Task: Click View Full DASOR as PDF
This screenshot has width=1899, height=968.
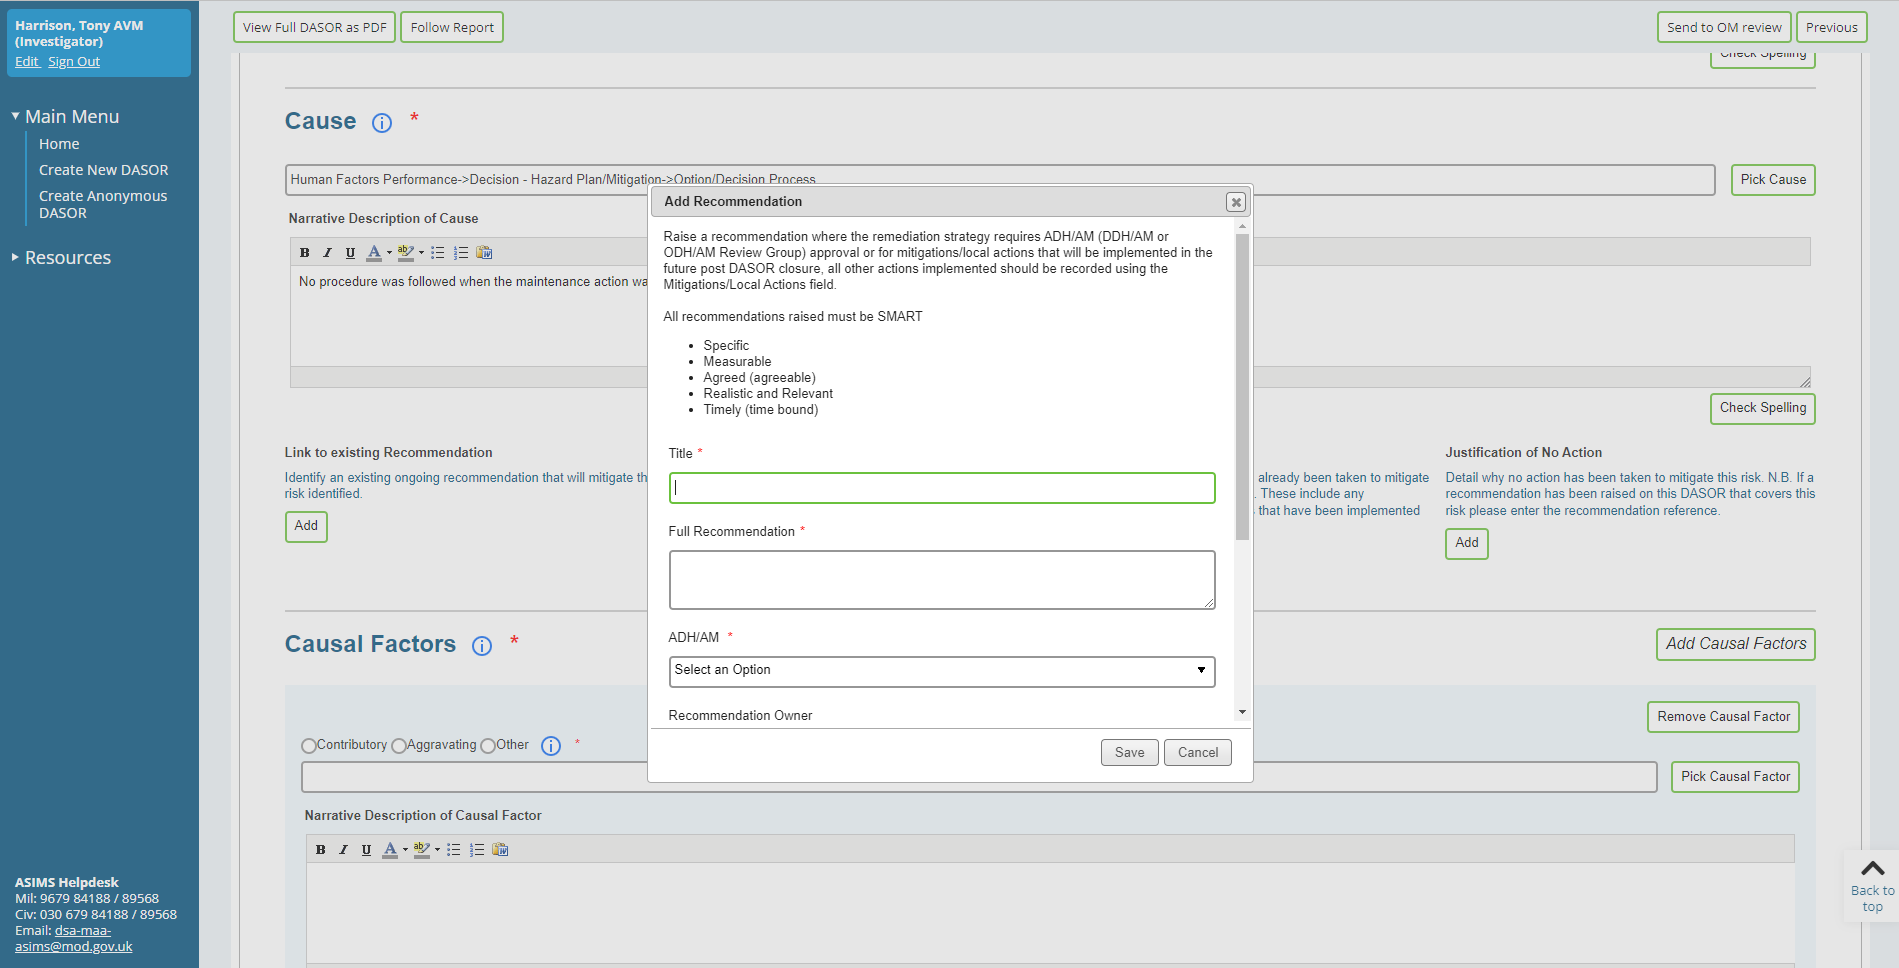Action: (315, 27)
